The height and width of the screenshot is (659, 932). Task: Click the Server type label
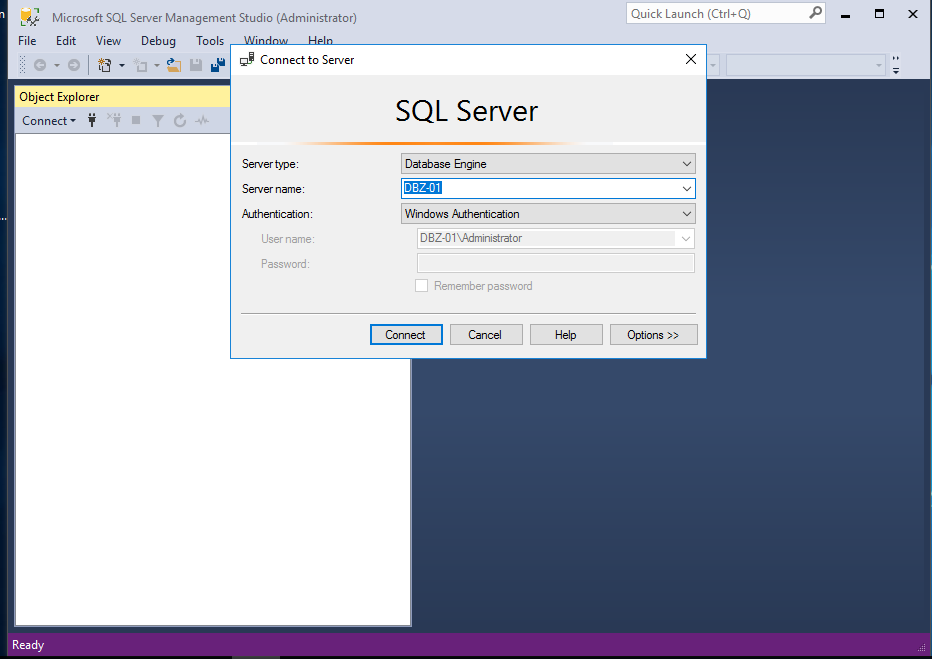(x=270, y=164)
